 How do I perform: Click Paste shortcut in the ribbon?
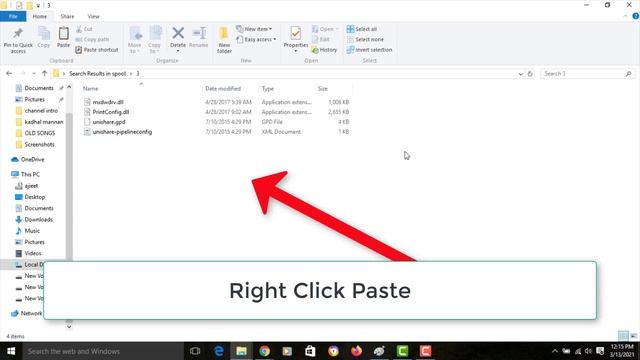97,50
